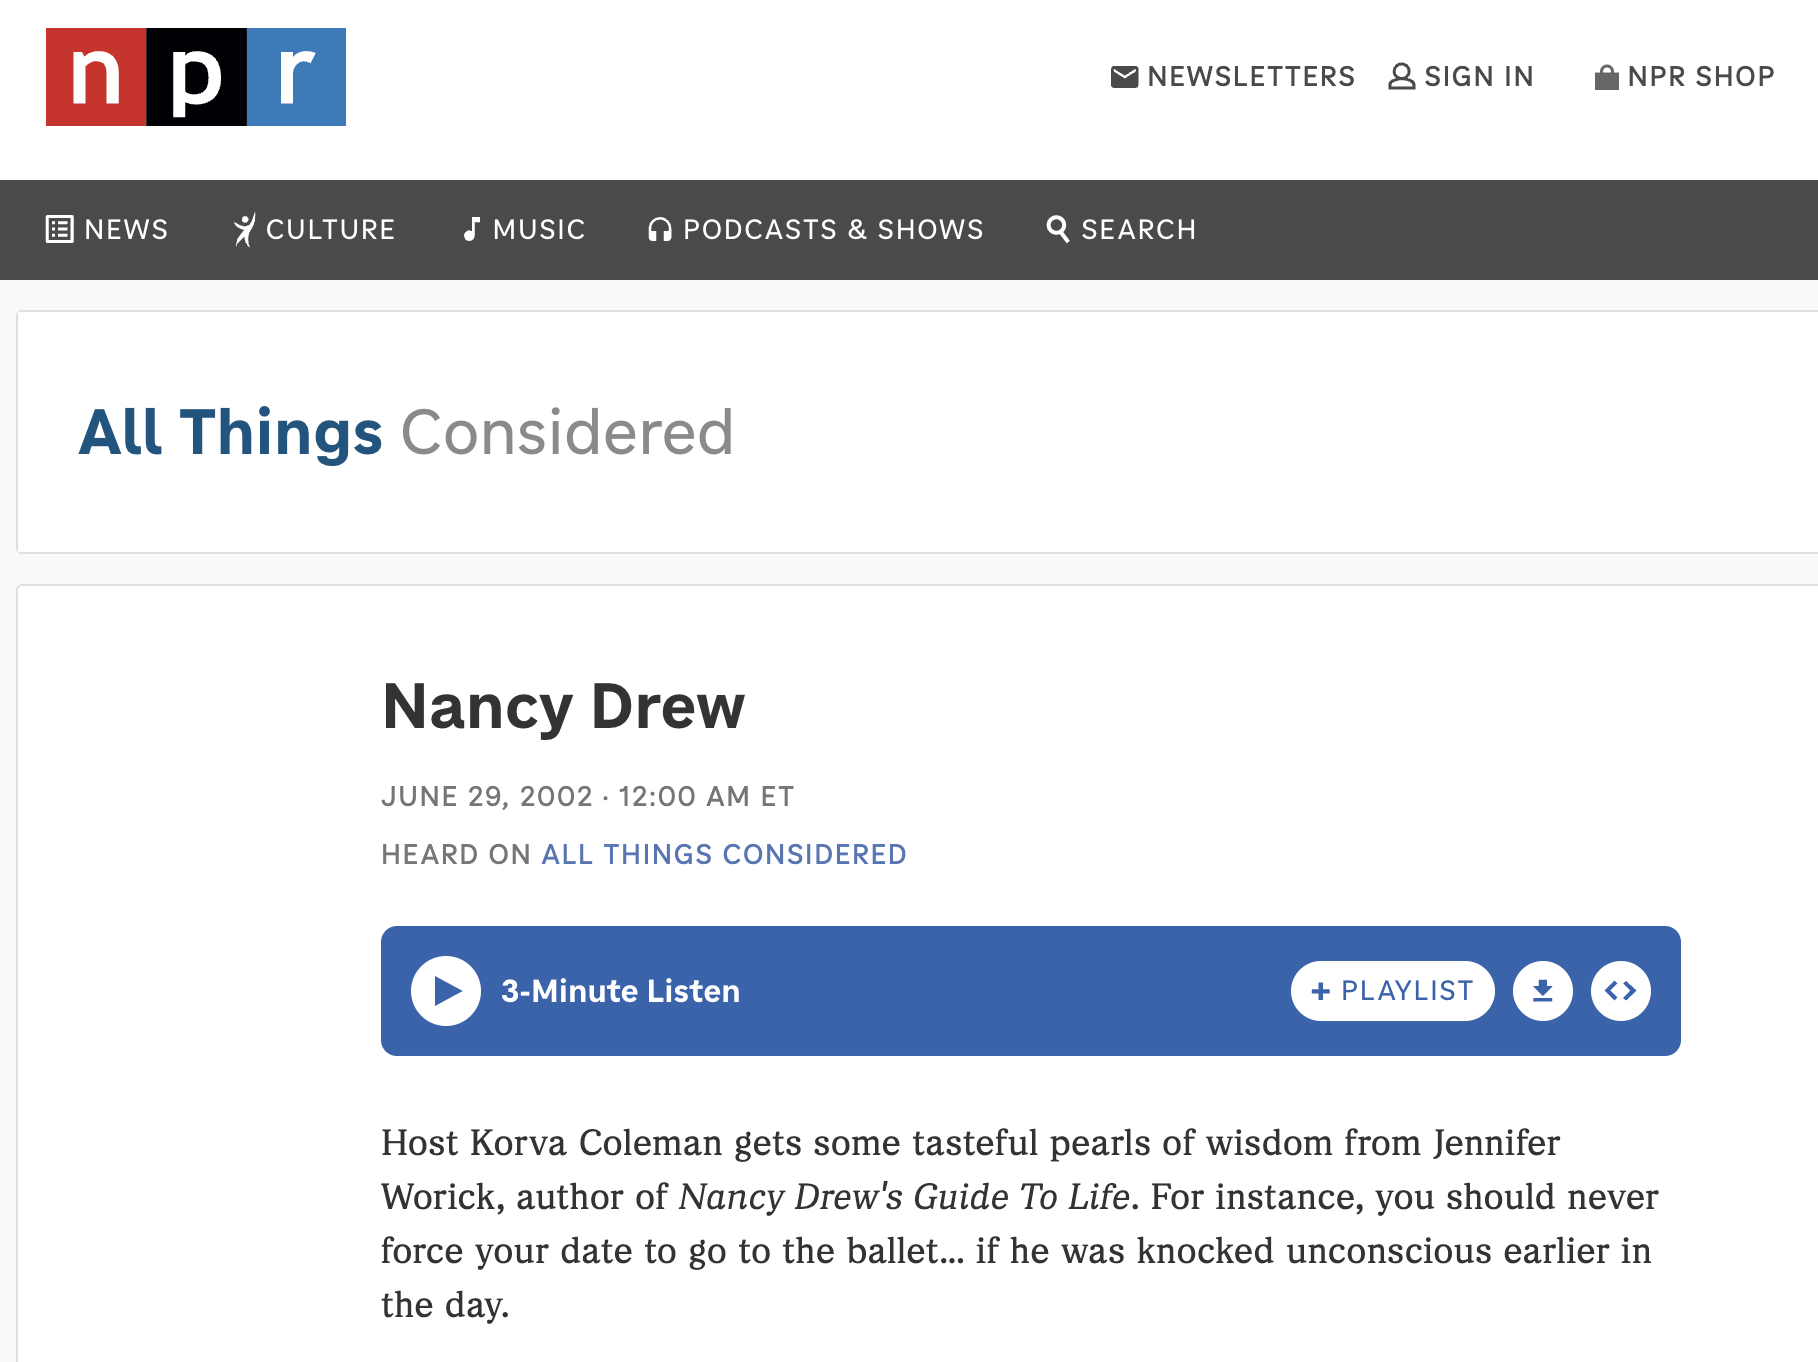Open the All Things Considered header title

(x=406, y=432)
